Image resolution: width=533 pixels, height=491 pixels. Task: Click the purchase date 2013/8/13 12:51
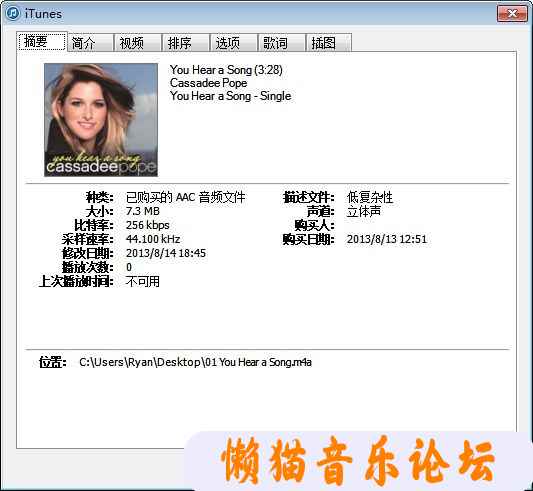click(x=387, y=239)
